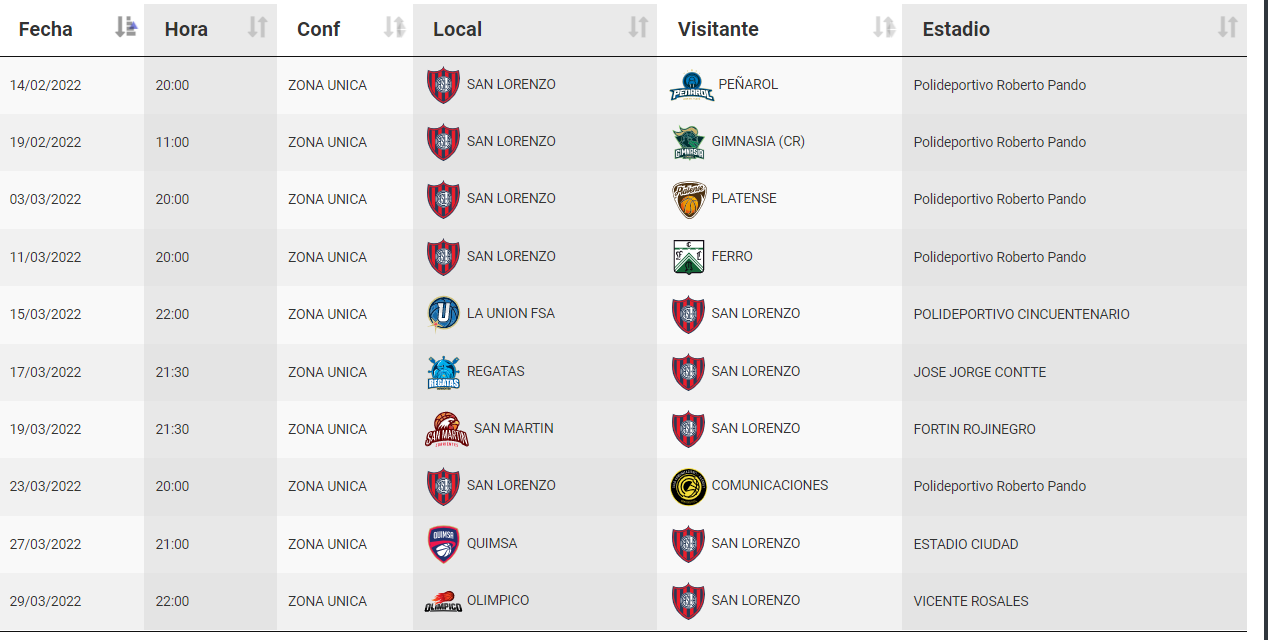1268x640 pixels.
Task: Sort by Visitante column sort arrows
Action: coord(883,28)
